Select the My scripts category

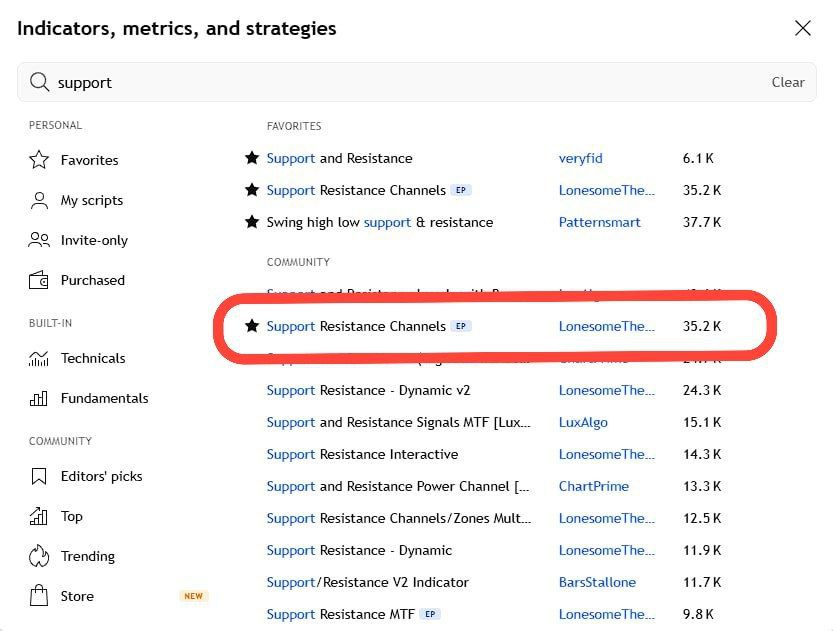tap(92, 200)
